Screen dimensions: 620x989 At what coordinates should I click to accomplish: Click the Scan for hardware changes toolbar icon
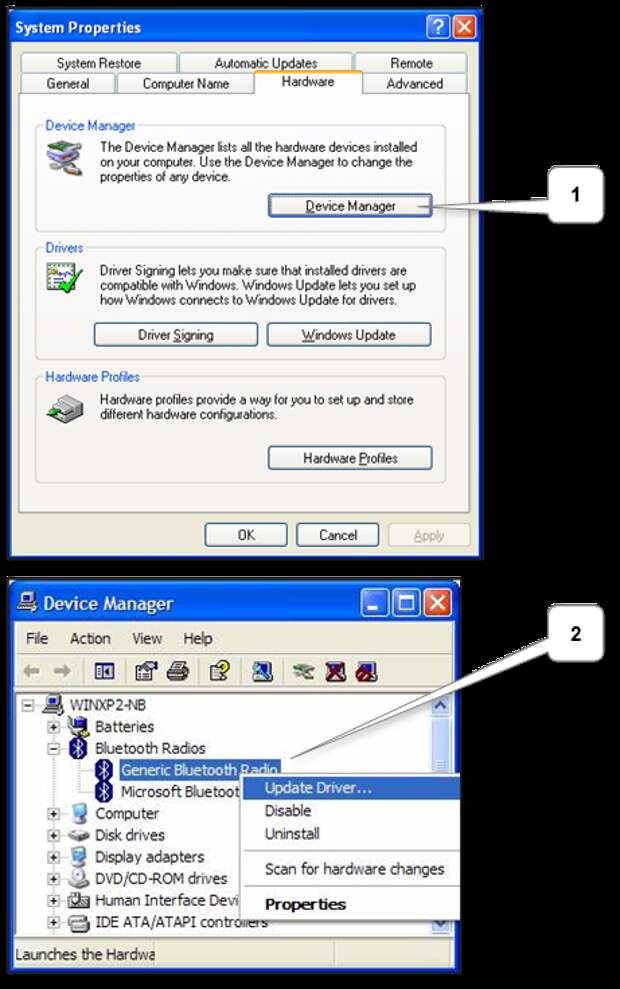(262, 671)
